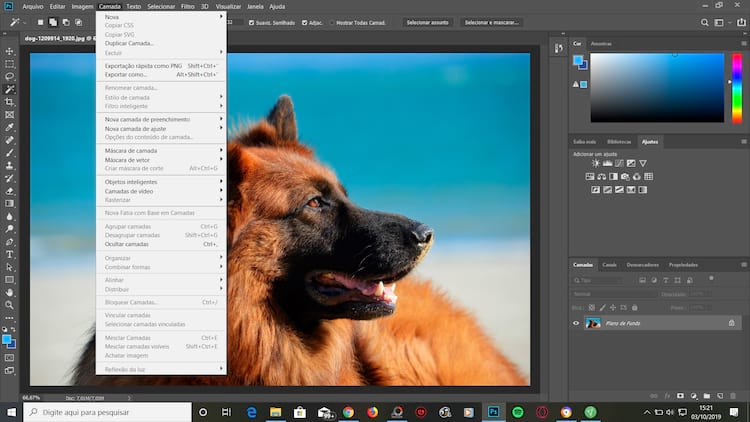The height and width of the screenshot is (422, 750).
Task: Expand Máscara de camada submenu
Action: 161,150
